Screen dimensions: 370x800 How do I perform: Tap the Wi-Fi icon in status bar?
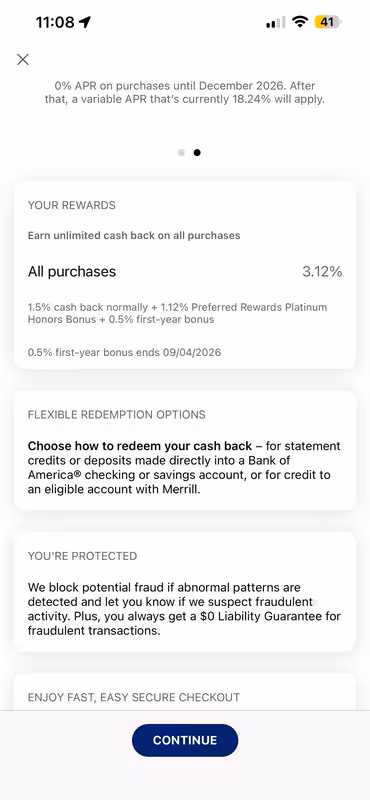pos(300,22)
